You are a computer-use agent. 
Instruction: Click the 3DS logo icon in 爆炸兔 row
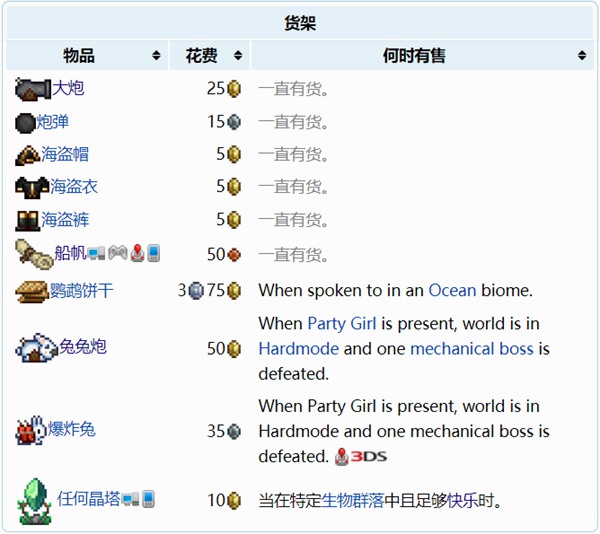click(369, 456)
